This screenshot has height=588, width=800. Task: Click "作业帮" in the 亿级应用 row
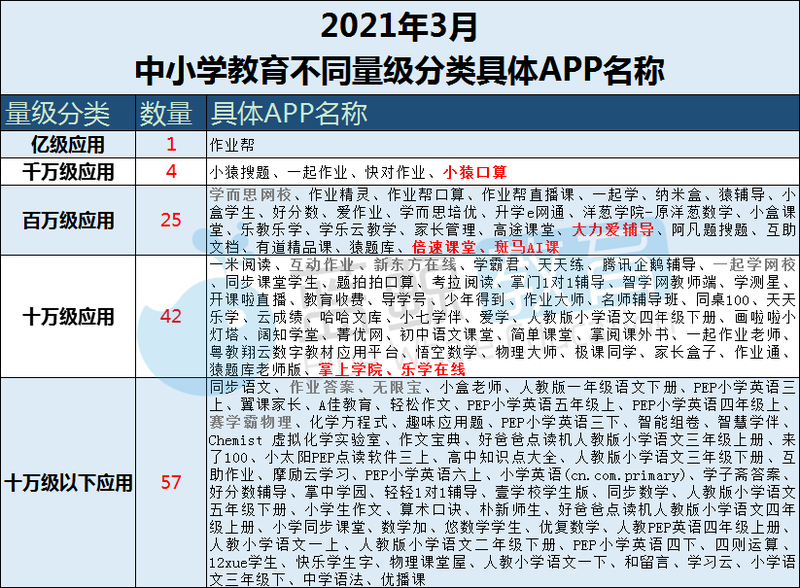click(x=232, y=145)
